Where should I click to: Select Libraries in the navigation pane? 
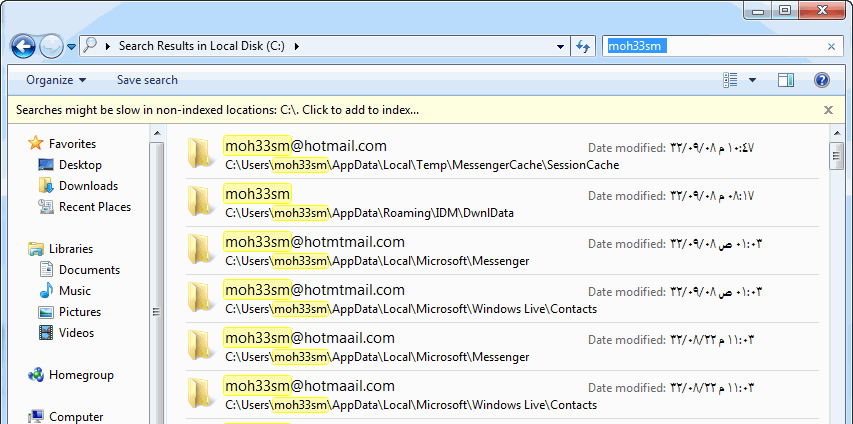coord(71,249)
